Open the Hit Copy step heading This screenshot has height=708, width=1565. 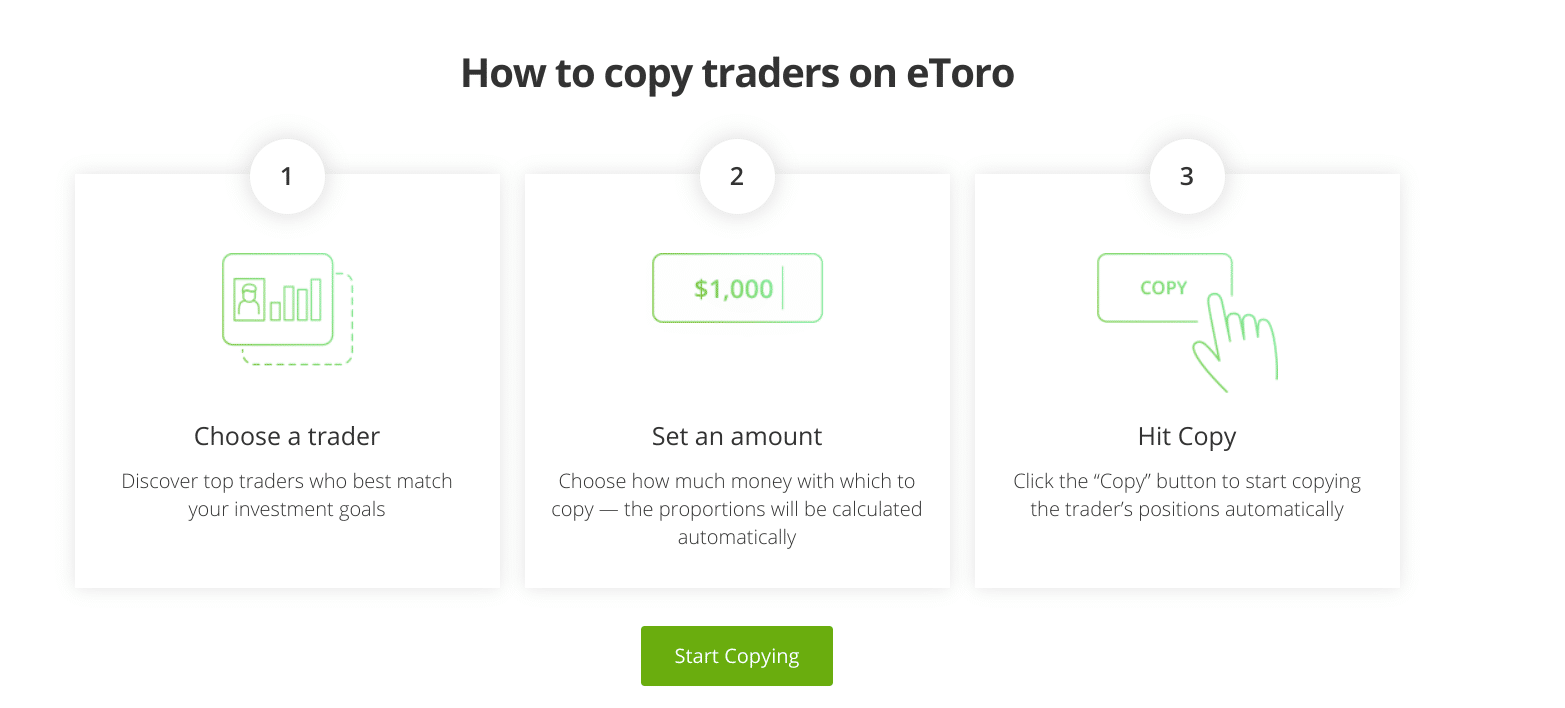[1186, 436]
